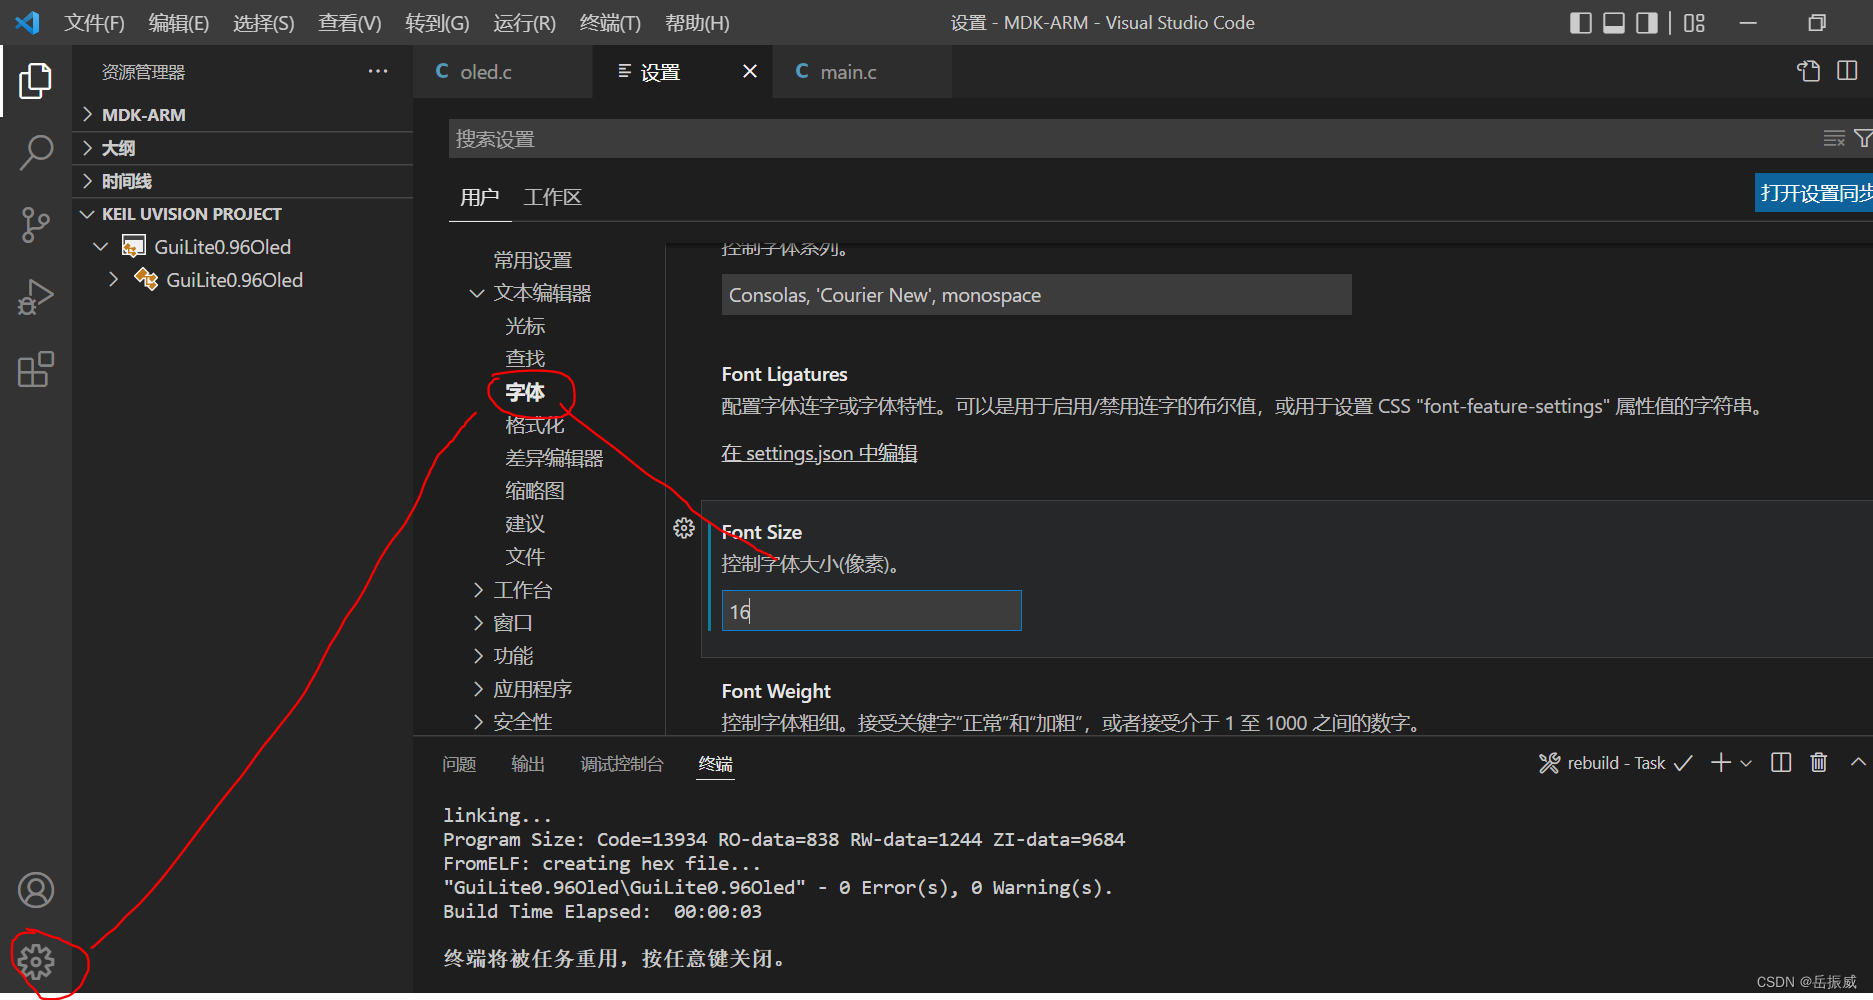
Task: Collapse the 文本编辑器 settings category
Action: click(x=477, y=293)
